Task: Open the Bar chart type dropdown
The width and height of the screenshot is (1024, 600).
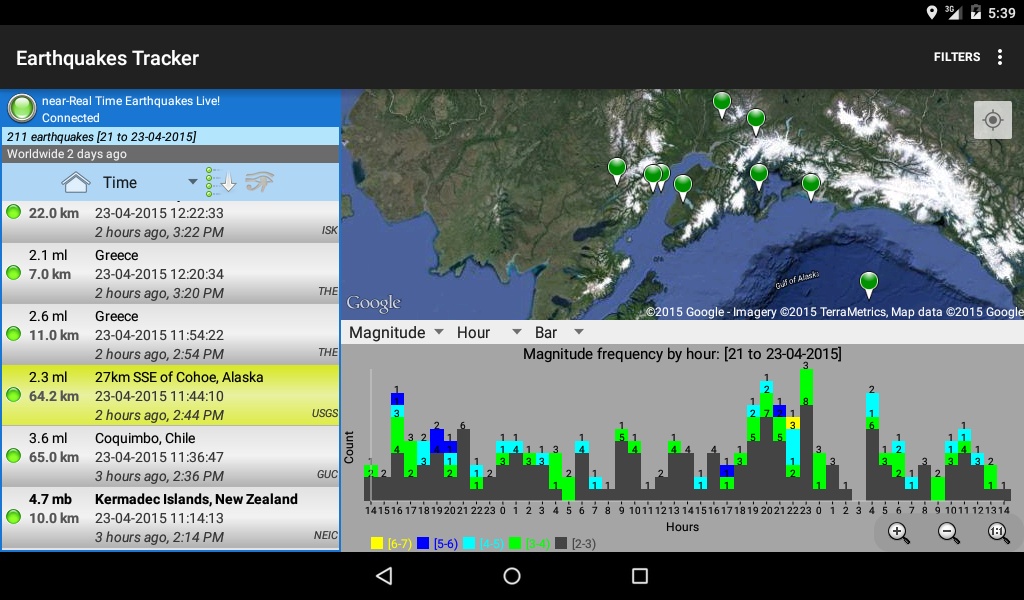Action: coord(558,332)
